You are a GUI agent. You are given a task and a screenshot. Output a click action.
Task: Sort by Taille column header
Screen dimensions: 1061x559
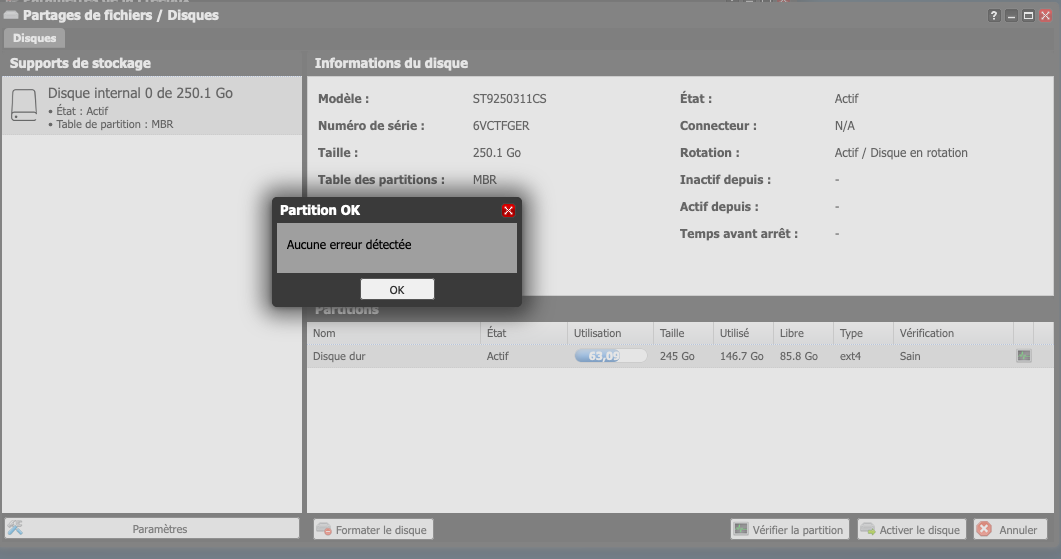tap(683, 333)
